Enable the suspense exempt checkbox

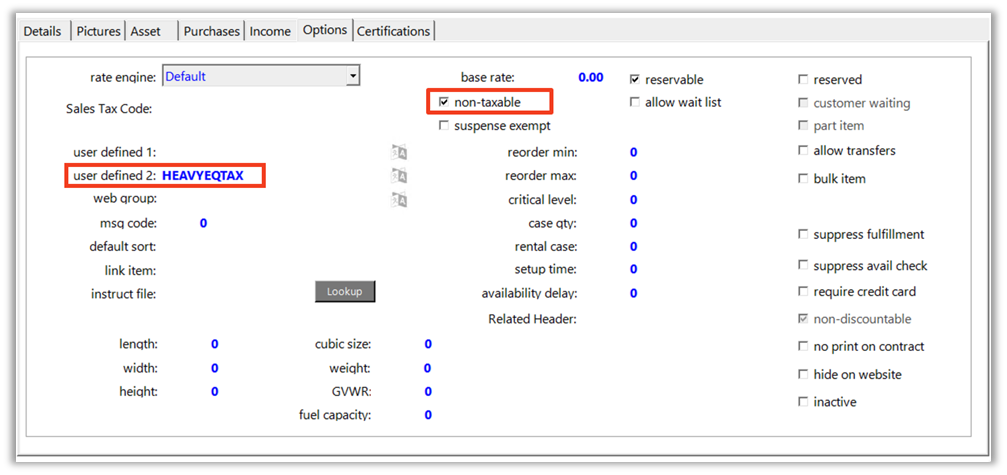pos(444,126)
